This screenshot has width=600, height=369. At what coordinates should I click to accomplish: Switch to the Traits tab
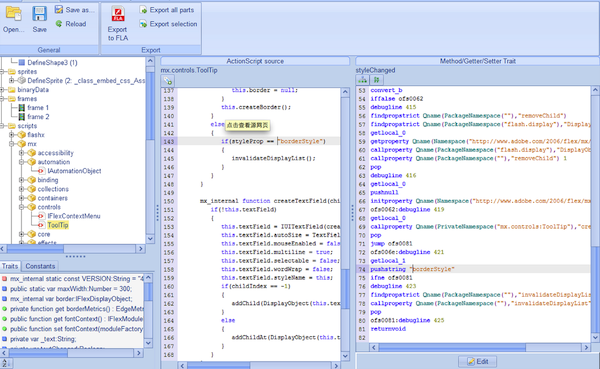[10, 266]
